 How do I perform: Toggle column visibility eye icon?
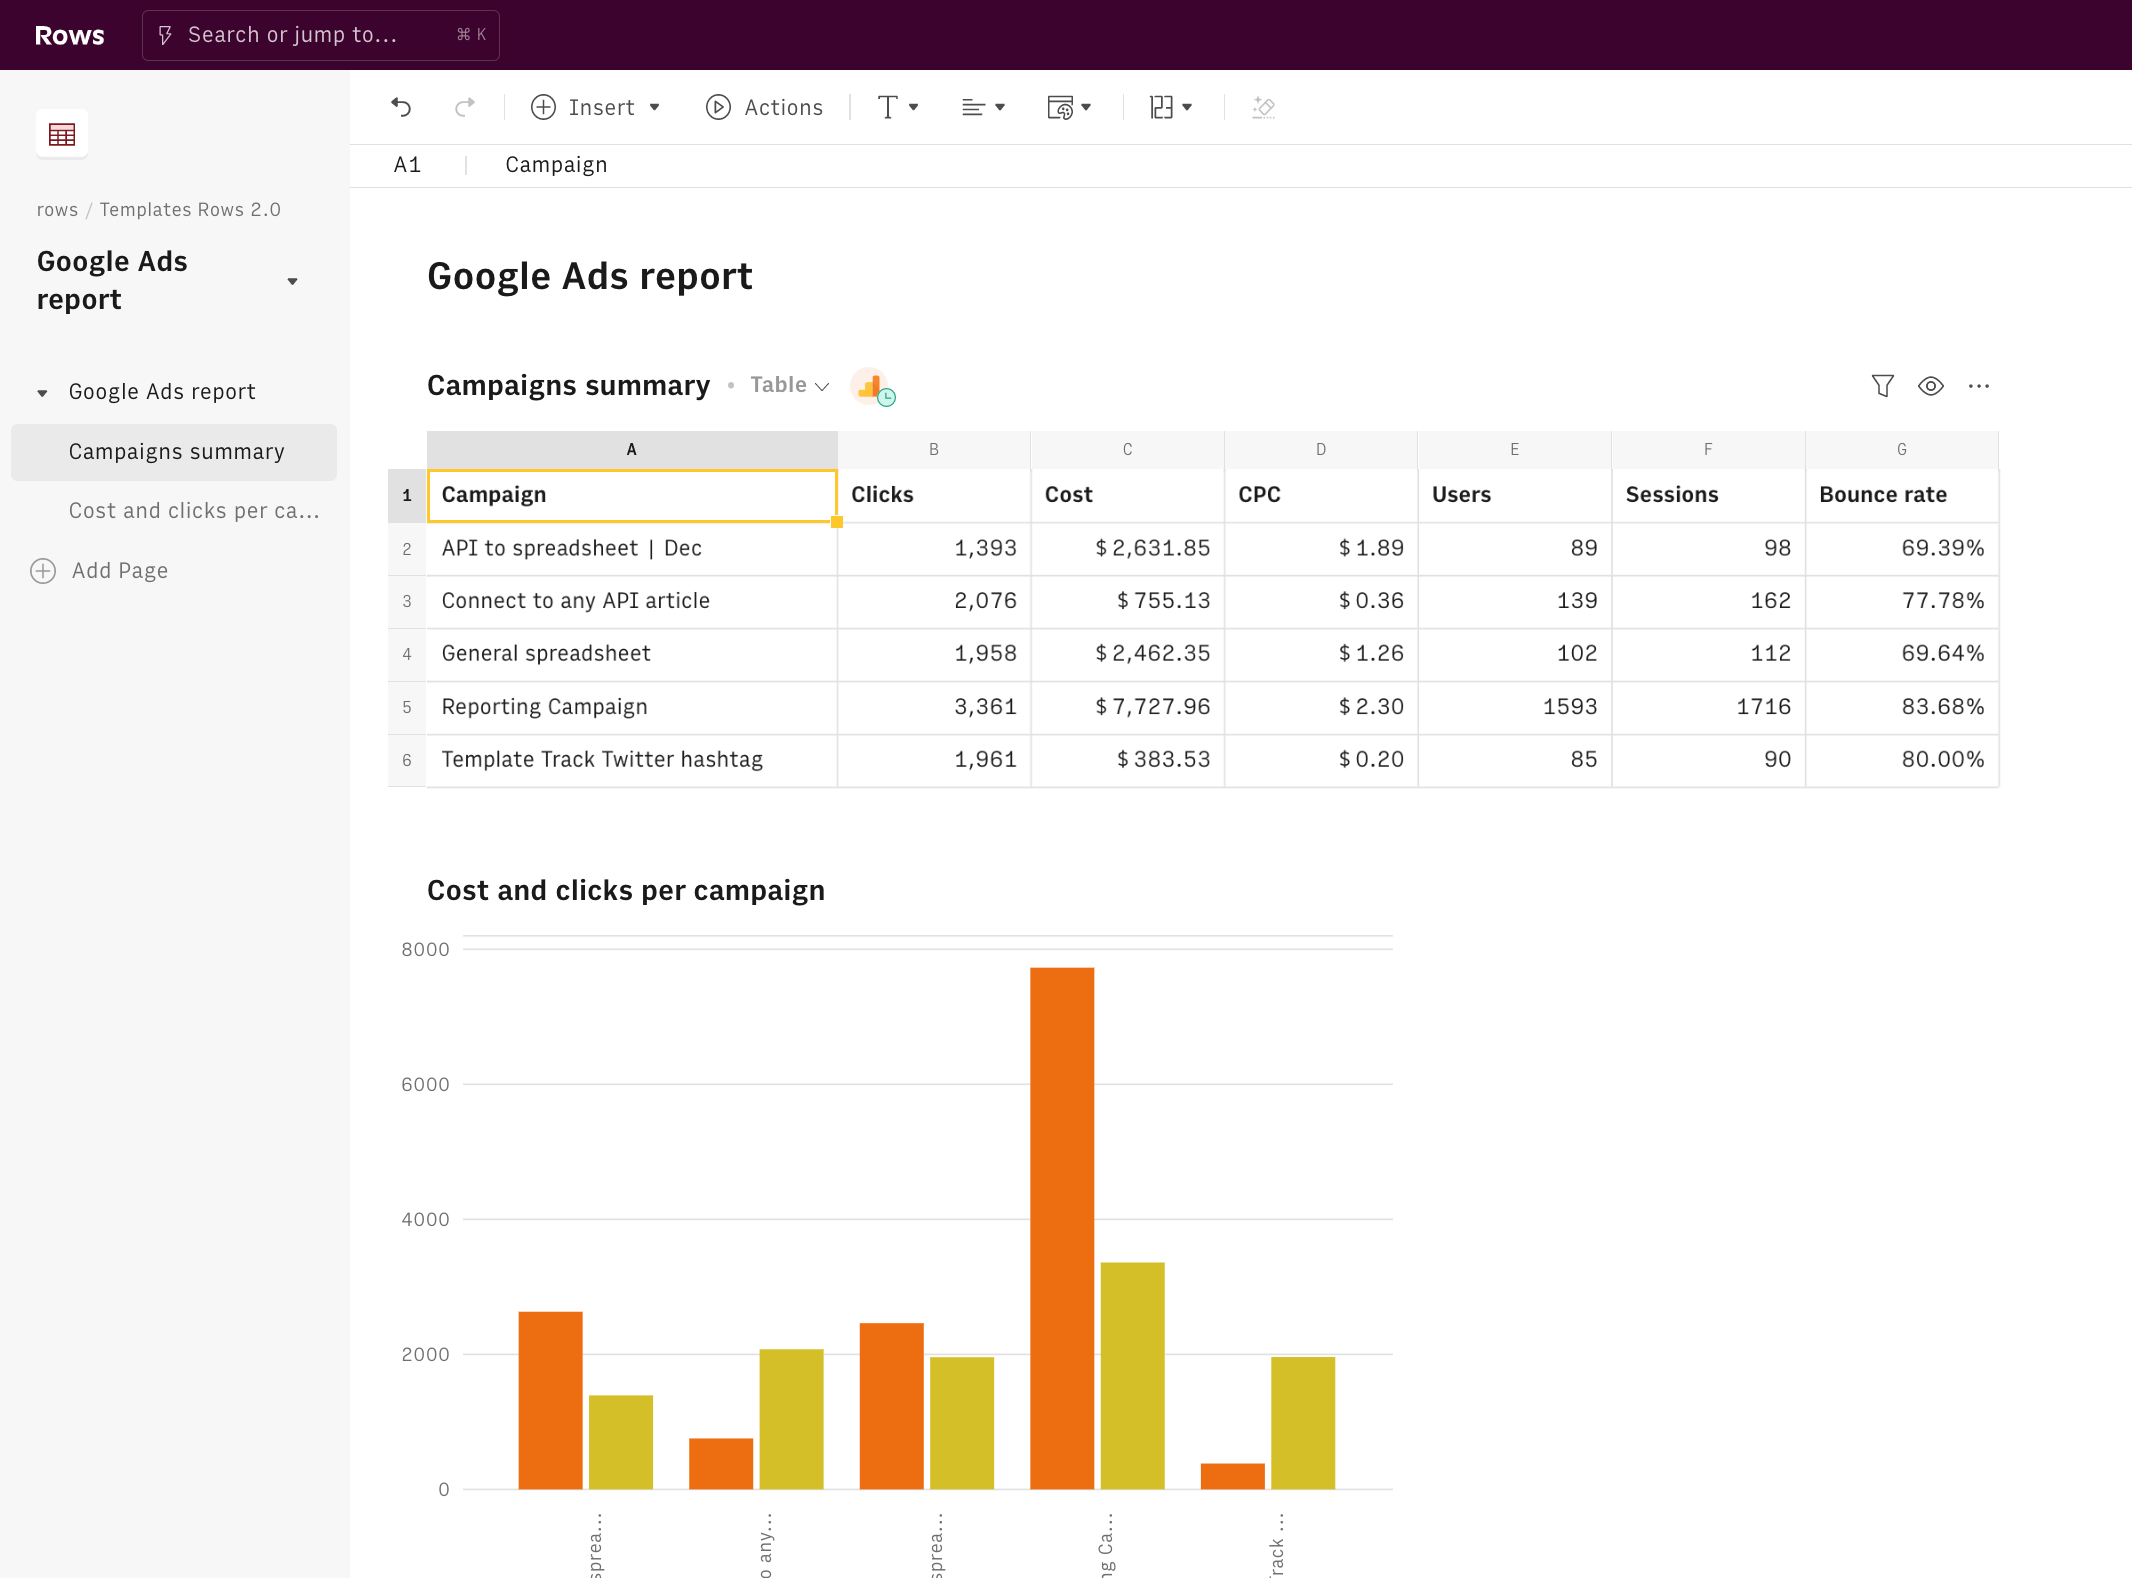[x=1930, y=386]
